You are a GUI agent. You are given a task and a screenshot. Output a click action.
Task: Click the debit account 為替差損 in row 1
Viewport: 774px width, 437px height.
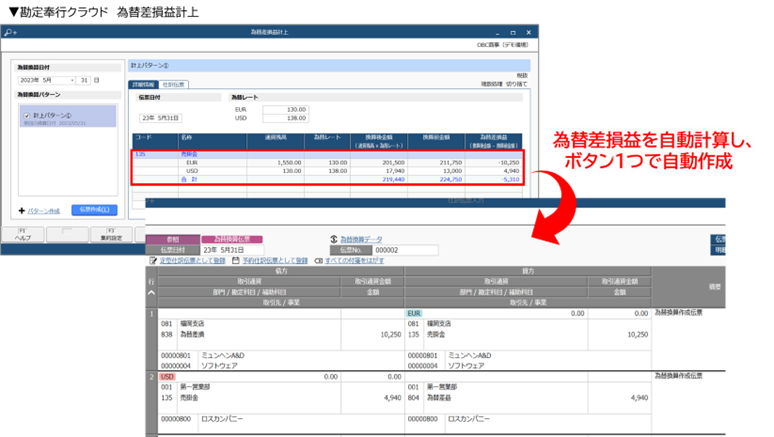[x=192, y=335]
